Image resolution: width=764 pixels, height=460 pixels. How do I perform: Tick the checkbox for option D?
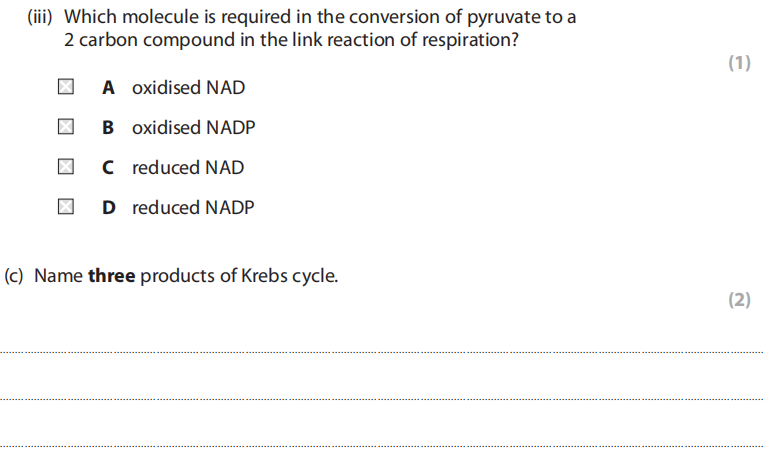pos(65,207)
